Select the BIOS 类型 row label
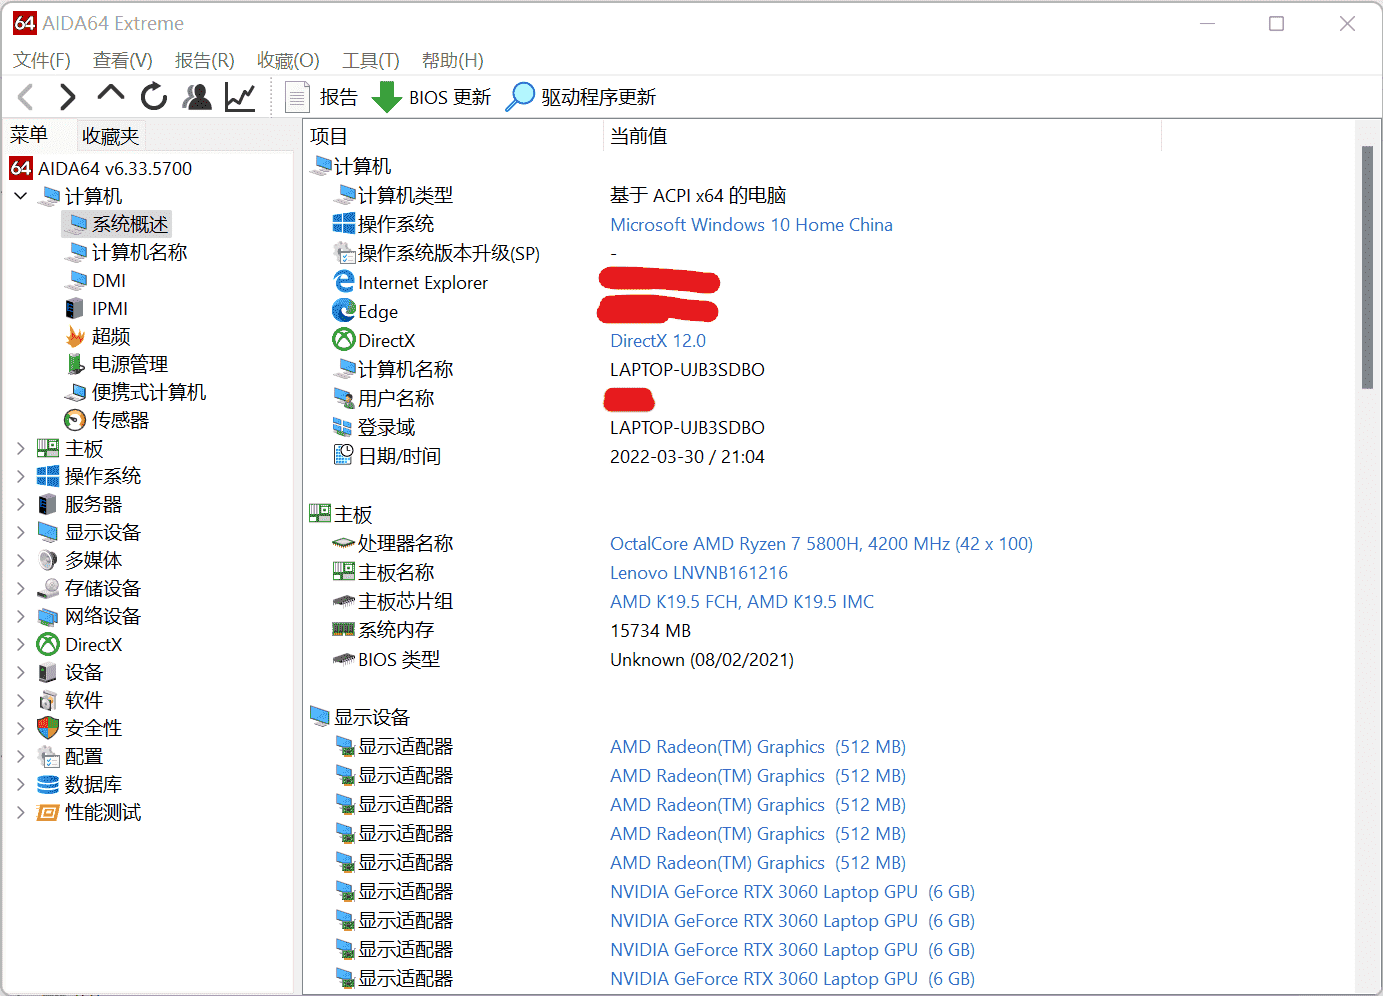The image size is (1383, 996). click(x=399, y=660)
